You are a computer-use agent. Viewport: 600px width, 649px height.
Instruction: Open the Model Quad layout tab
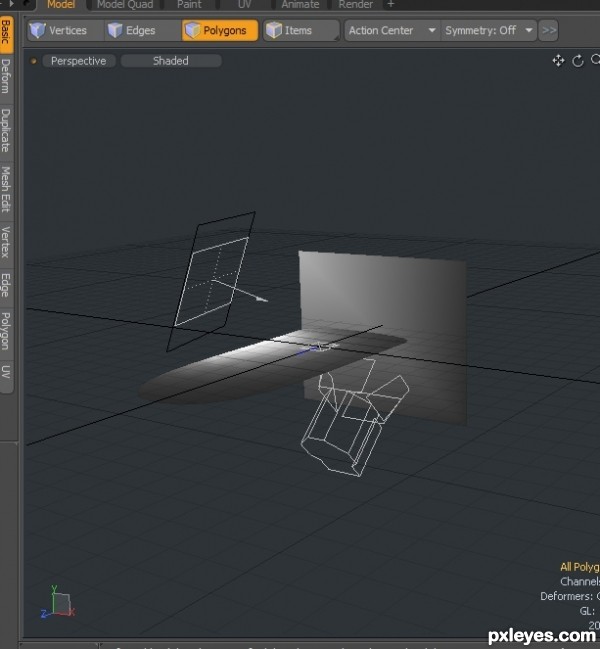(x=125, y=5)
